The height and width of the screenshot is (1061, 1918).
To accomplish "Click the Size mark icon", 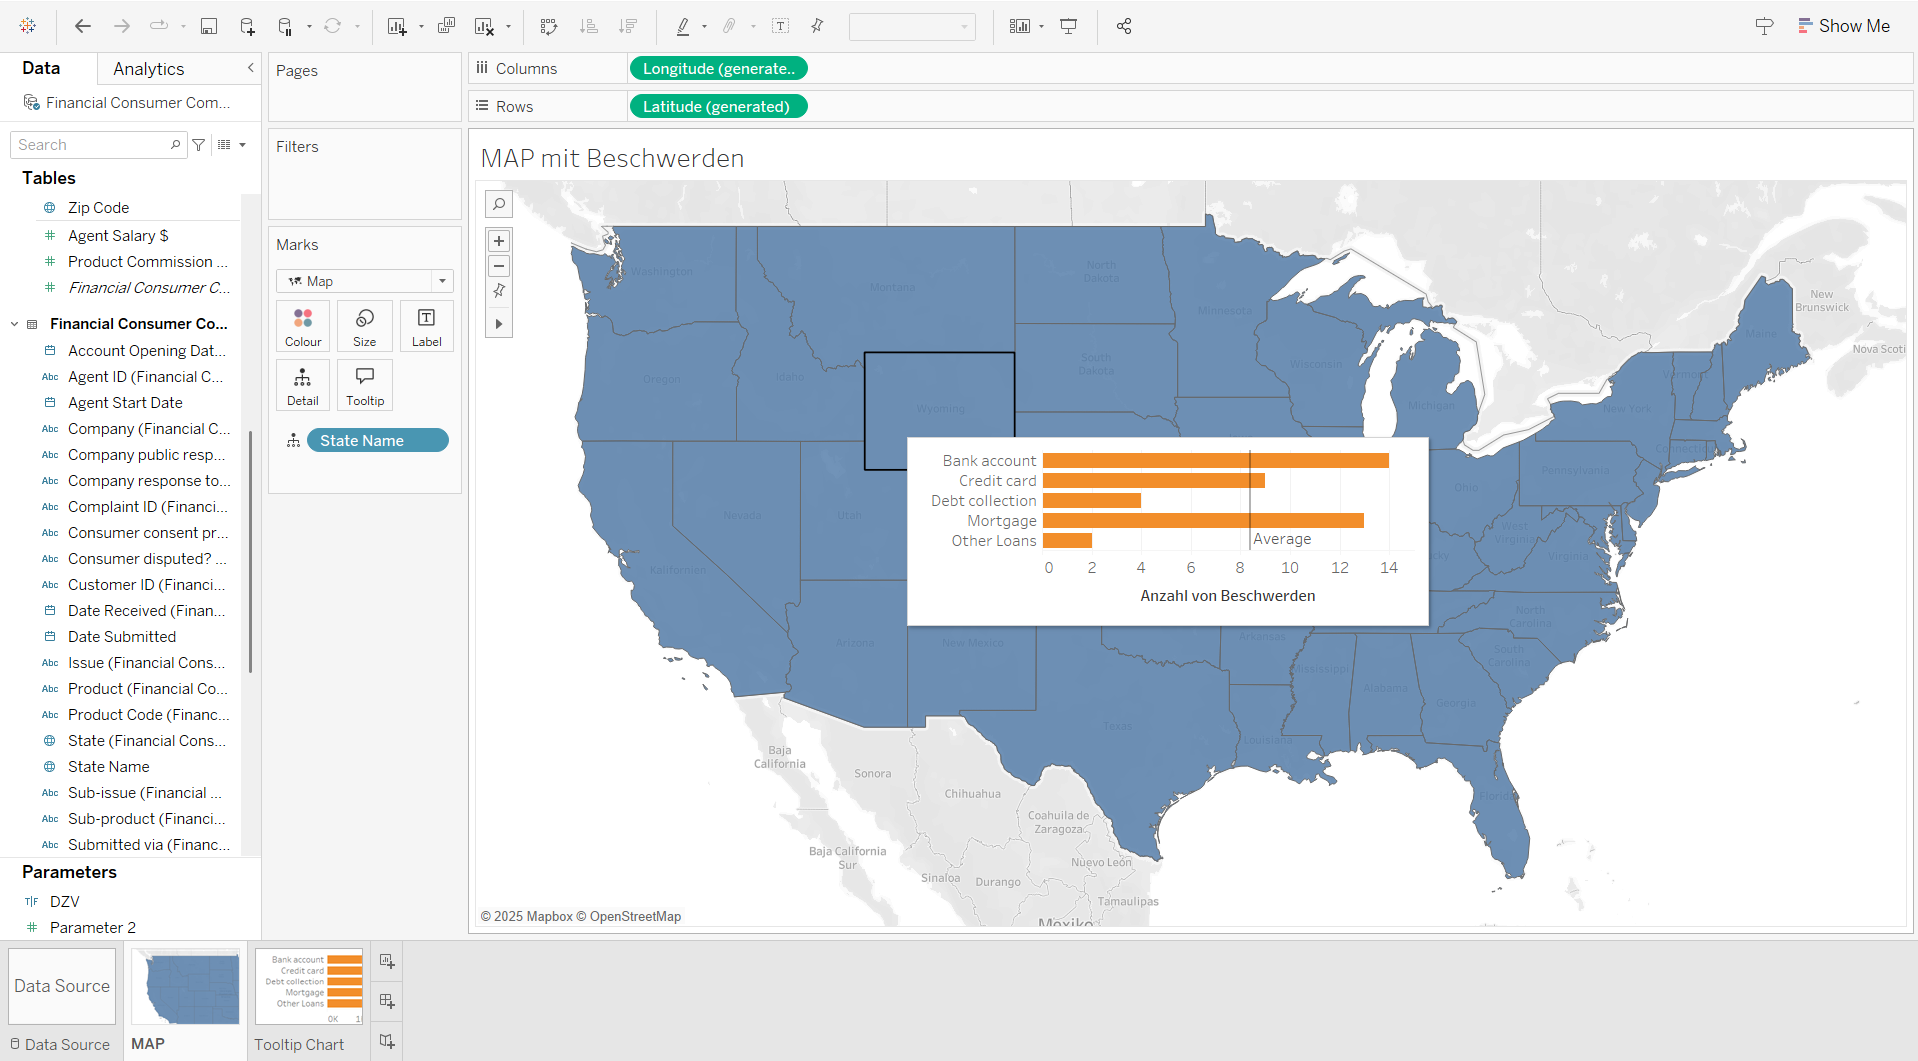I will point(364,325).
